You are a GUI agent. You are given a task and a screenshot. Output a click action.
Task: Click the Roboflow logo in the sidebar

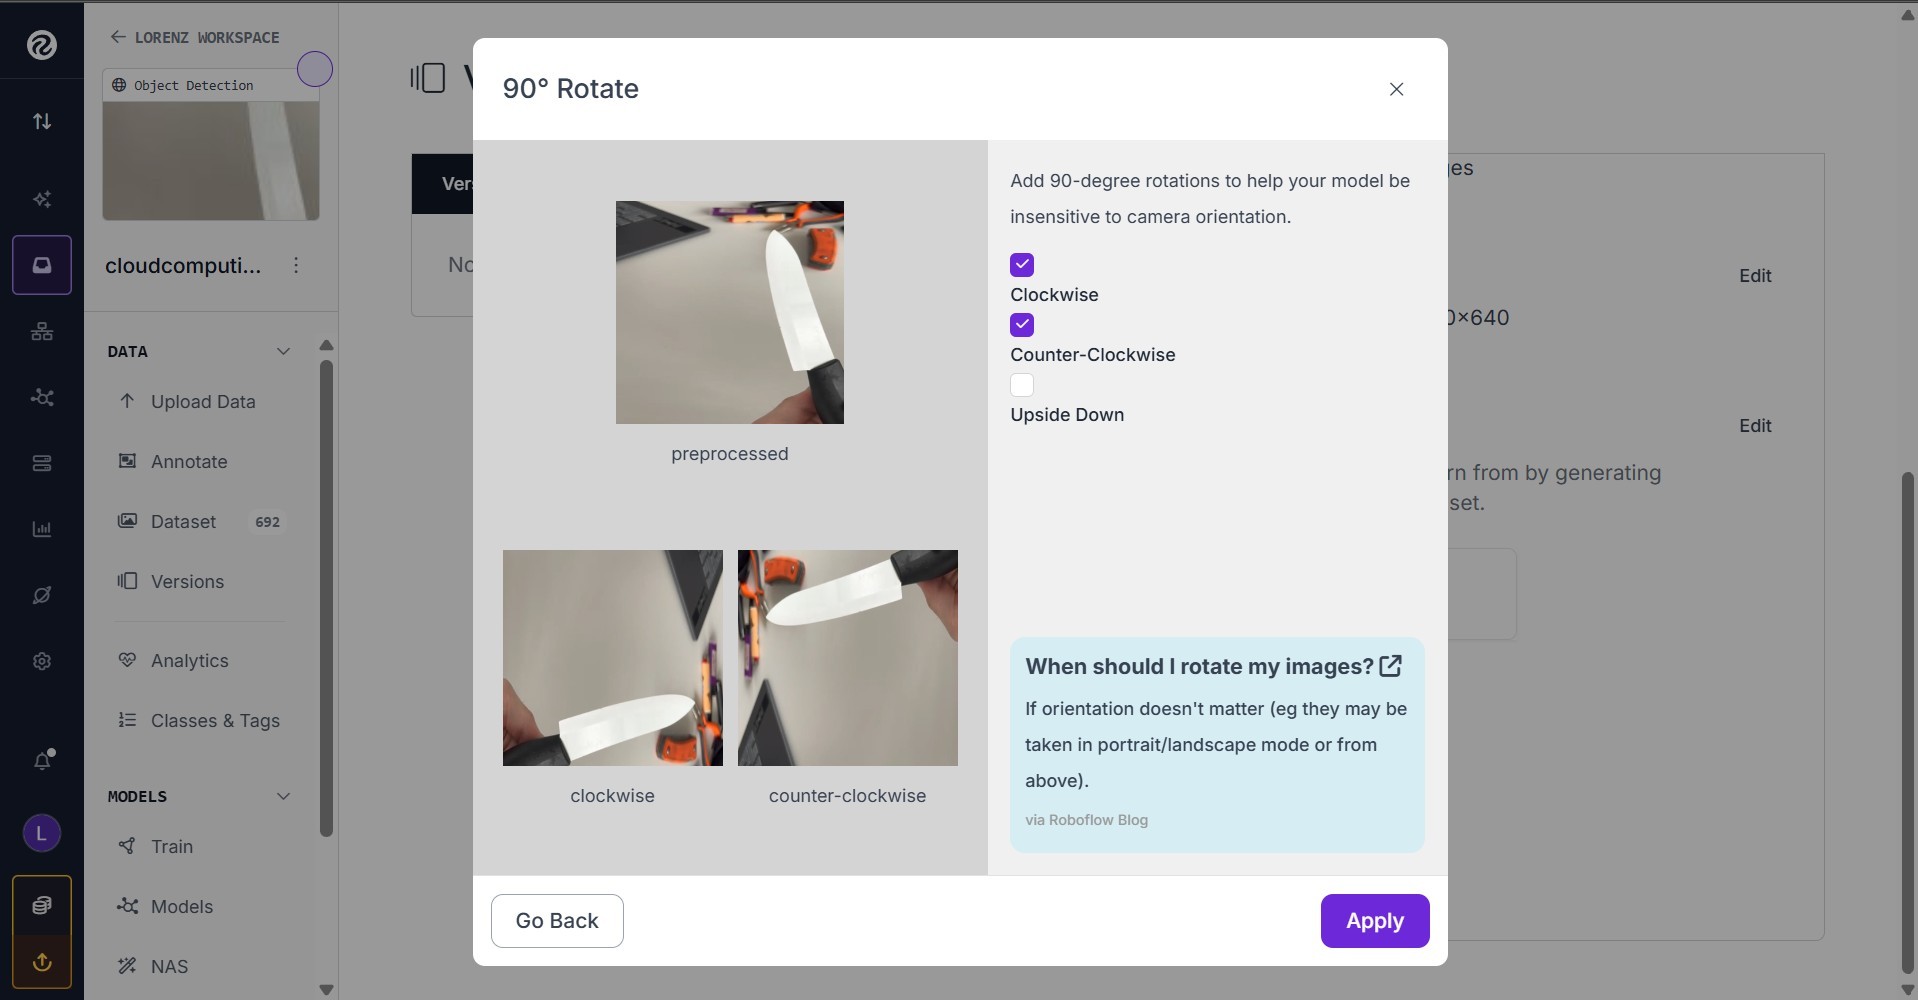coord(42,45)
